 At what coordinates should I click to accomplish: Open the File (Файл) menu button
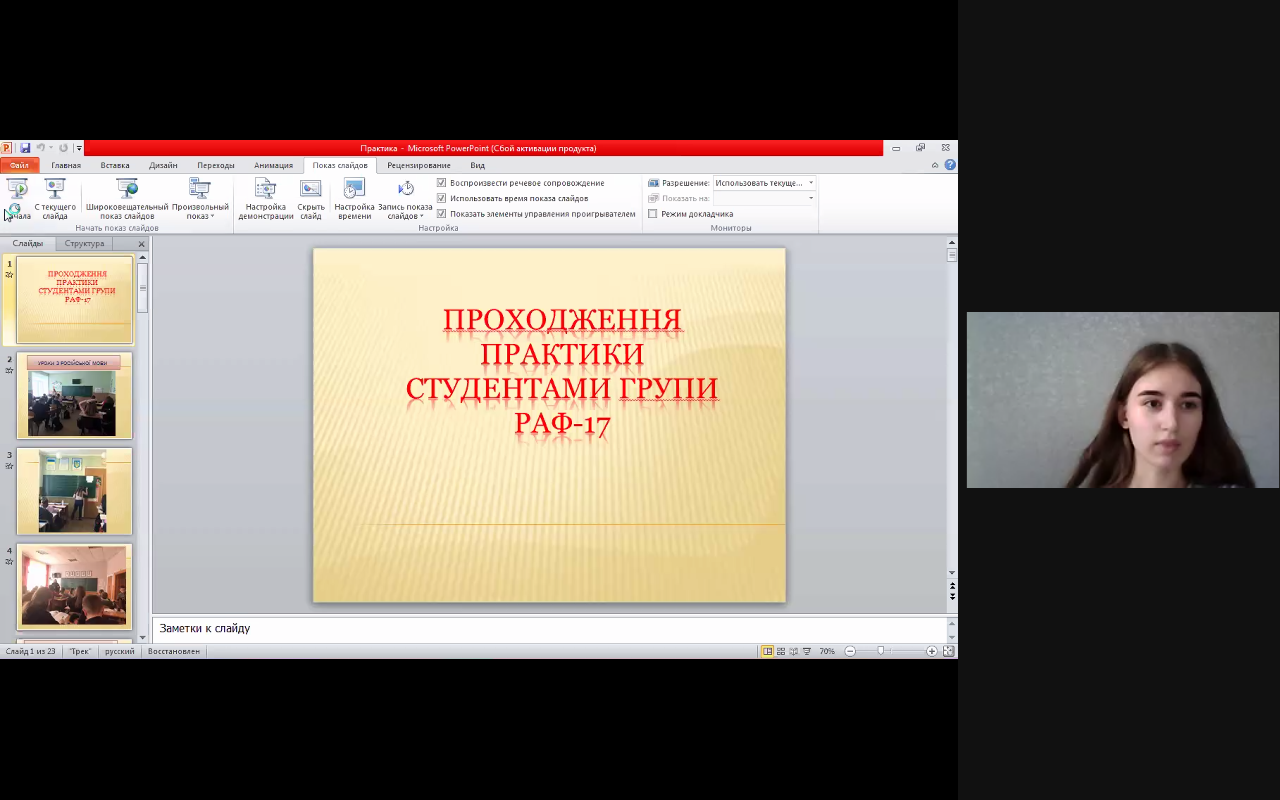click(x=19, y=165)
